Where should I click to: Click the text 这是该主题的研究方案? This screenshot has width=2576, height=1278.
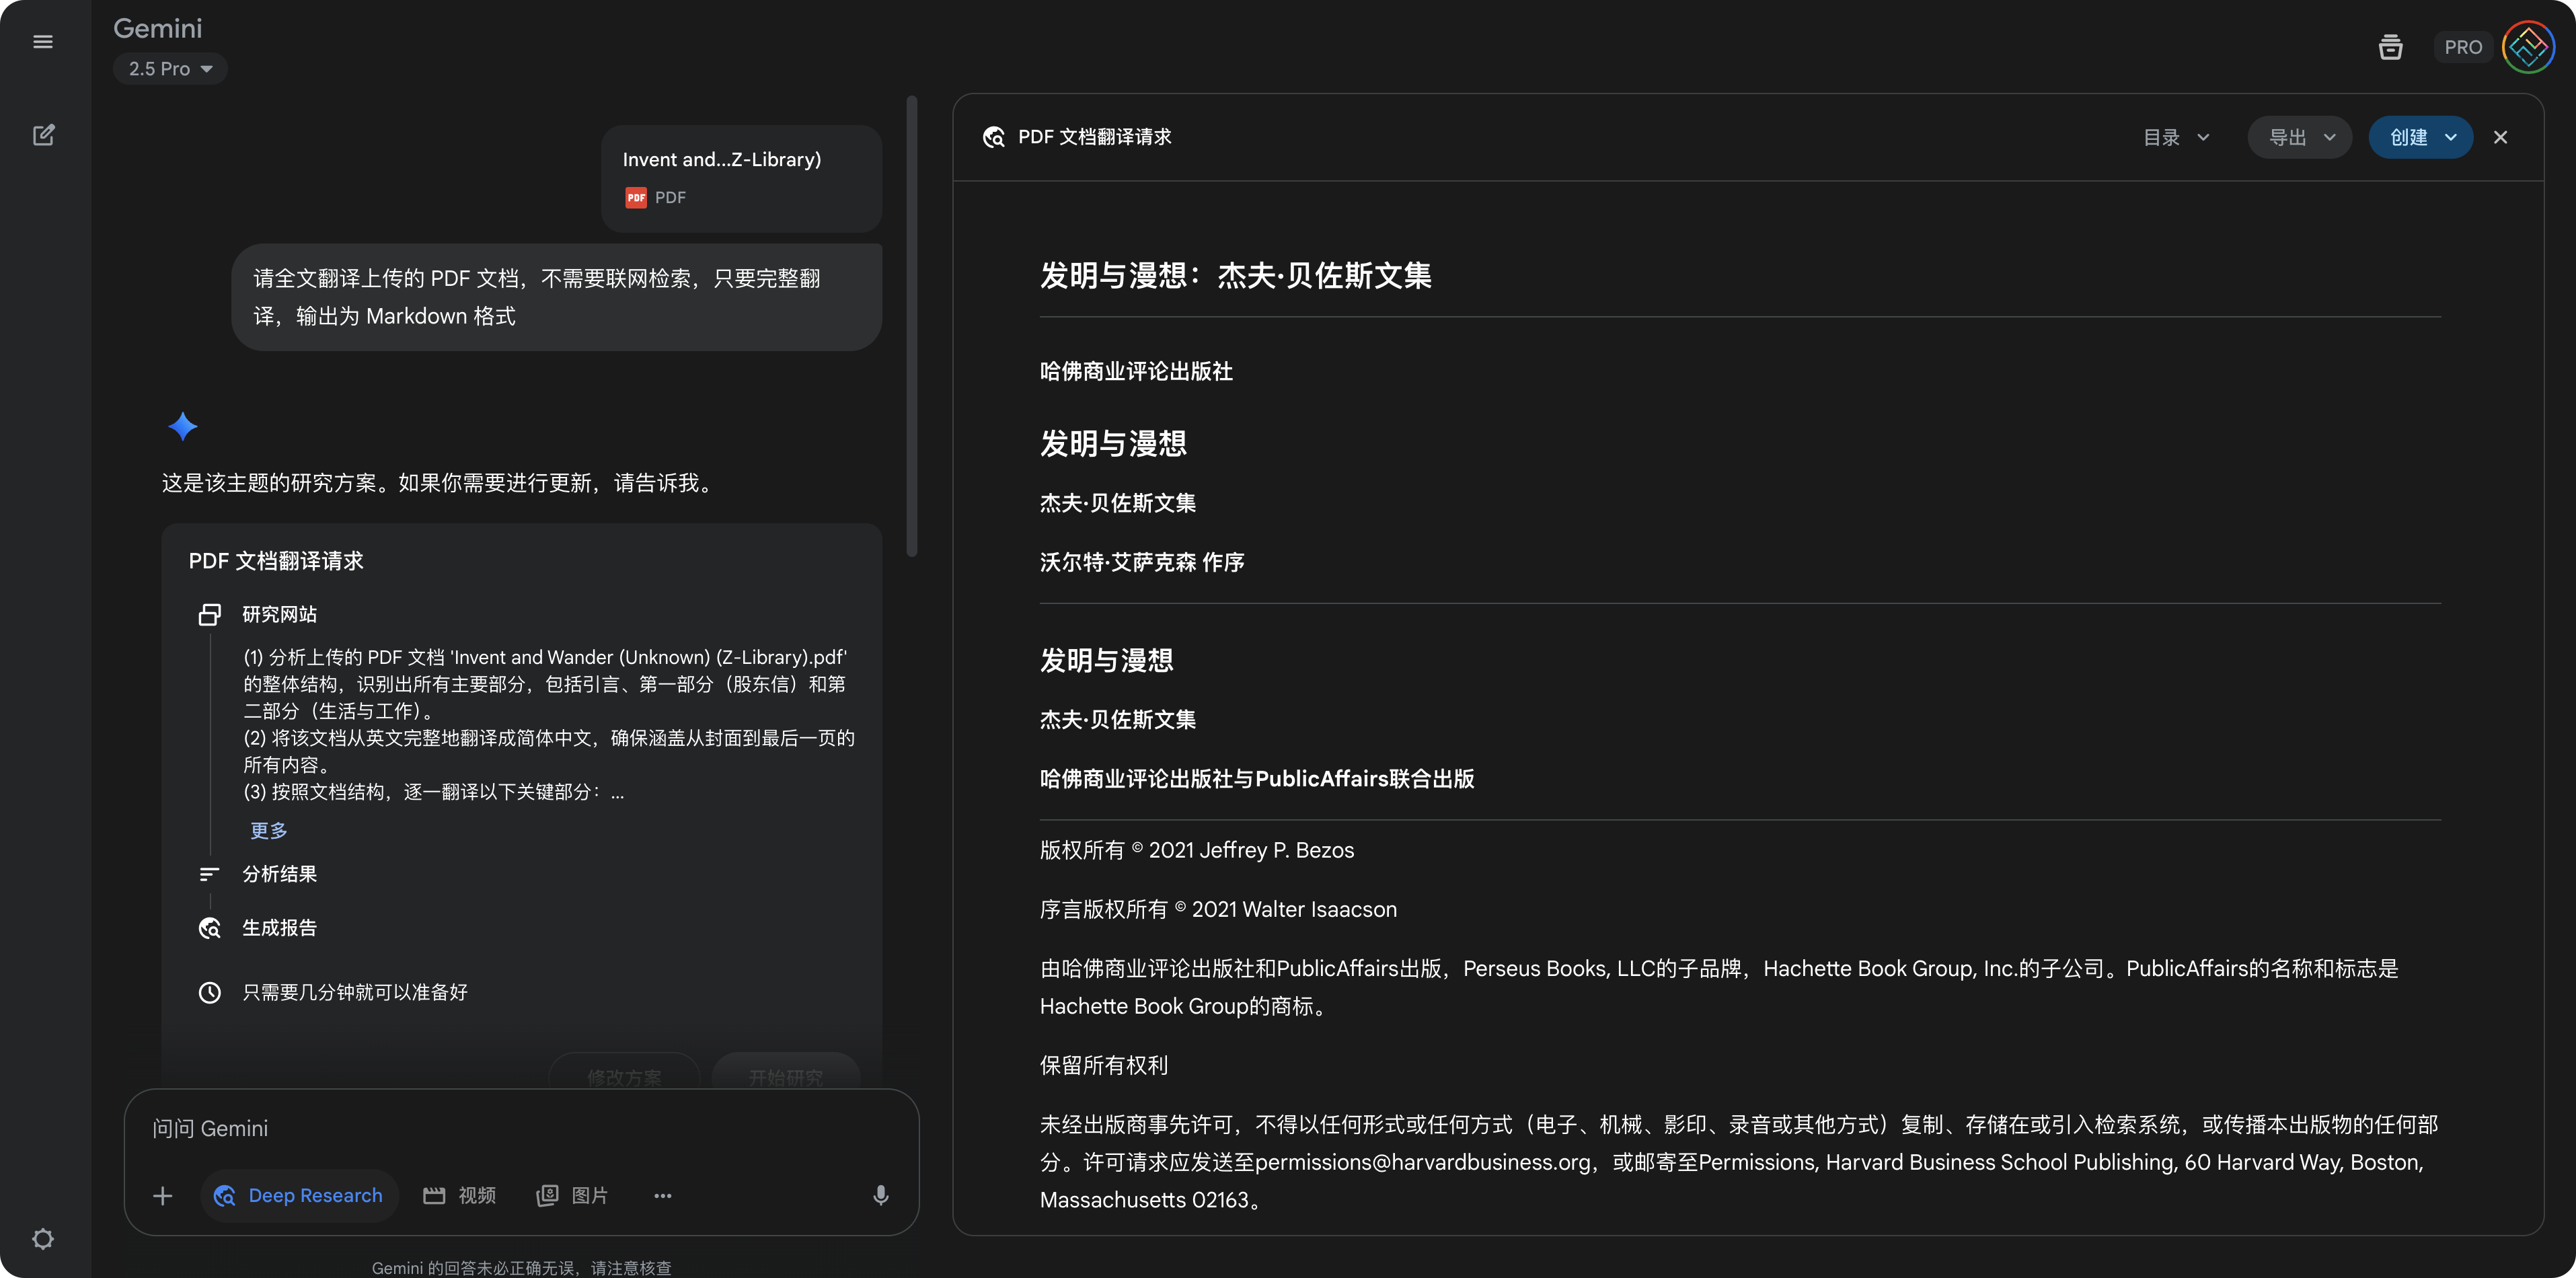[x=269, y=483]
